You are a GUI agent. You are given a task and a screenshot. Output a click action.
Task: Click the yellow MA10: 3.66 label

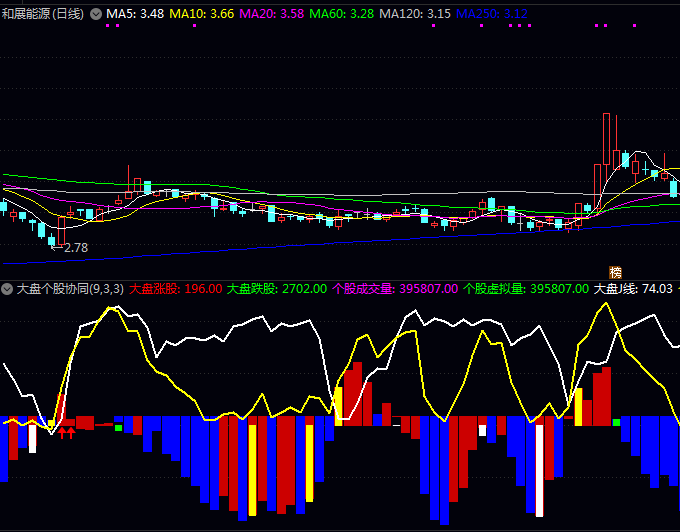[202, 14]
